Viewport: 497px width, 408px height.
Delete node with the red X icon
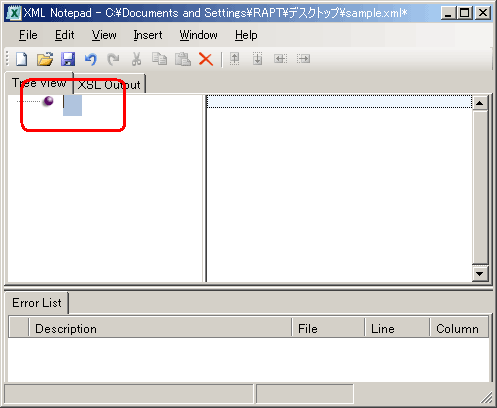pos(206,59)
